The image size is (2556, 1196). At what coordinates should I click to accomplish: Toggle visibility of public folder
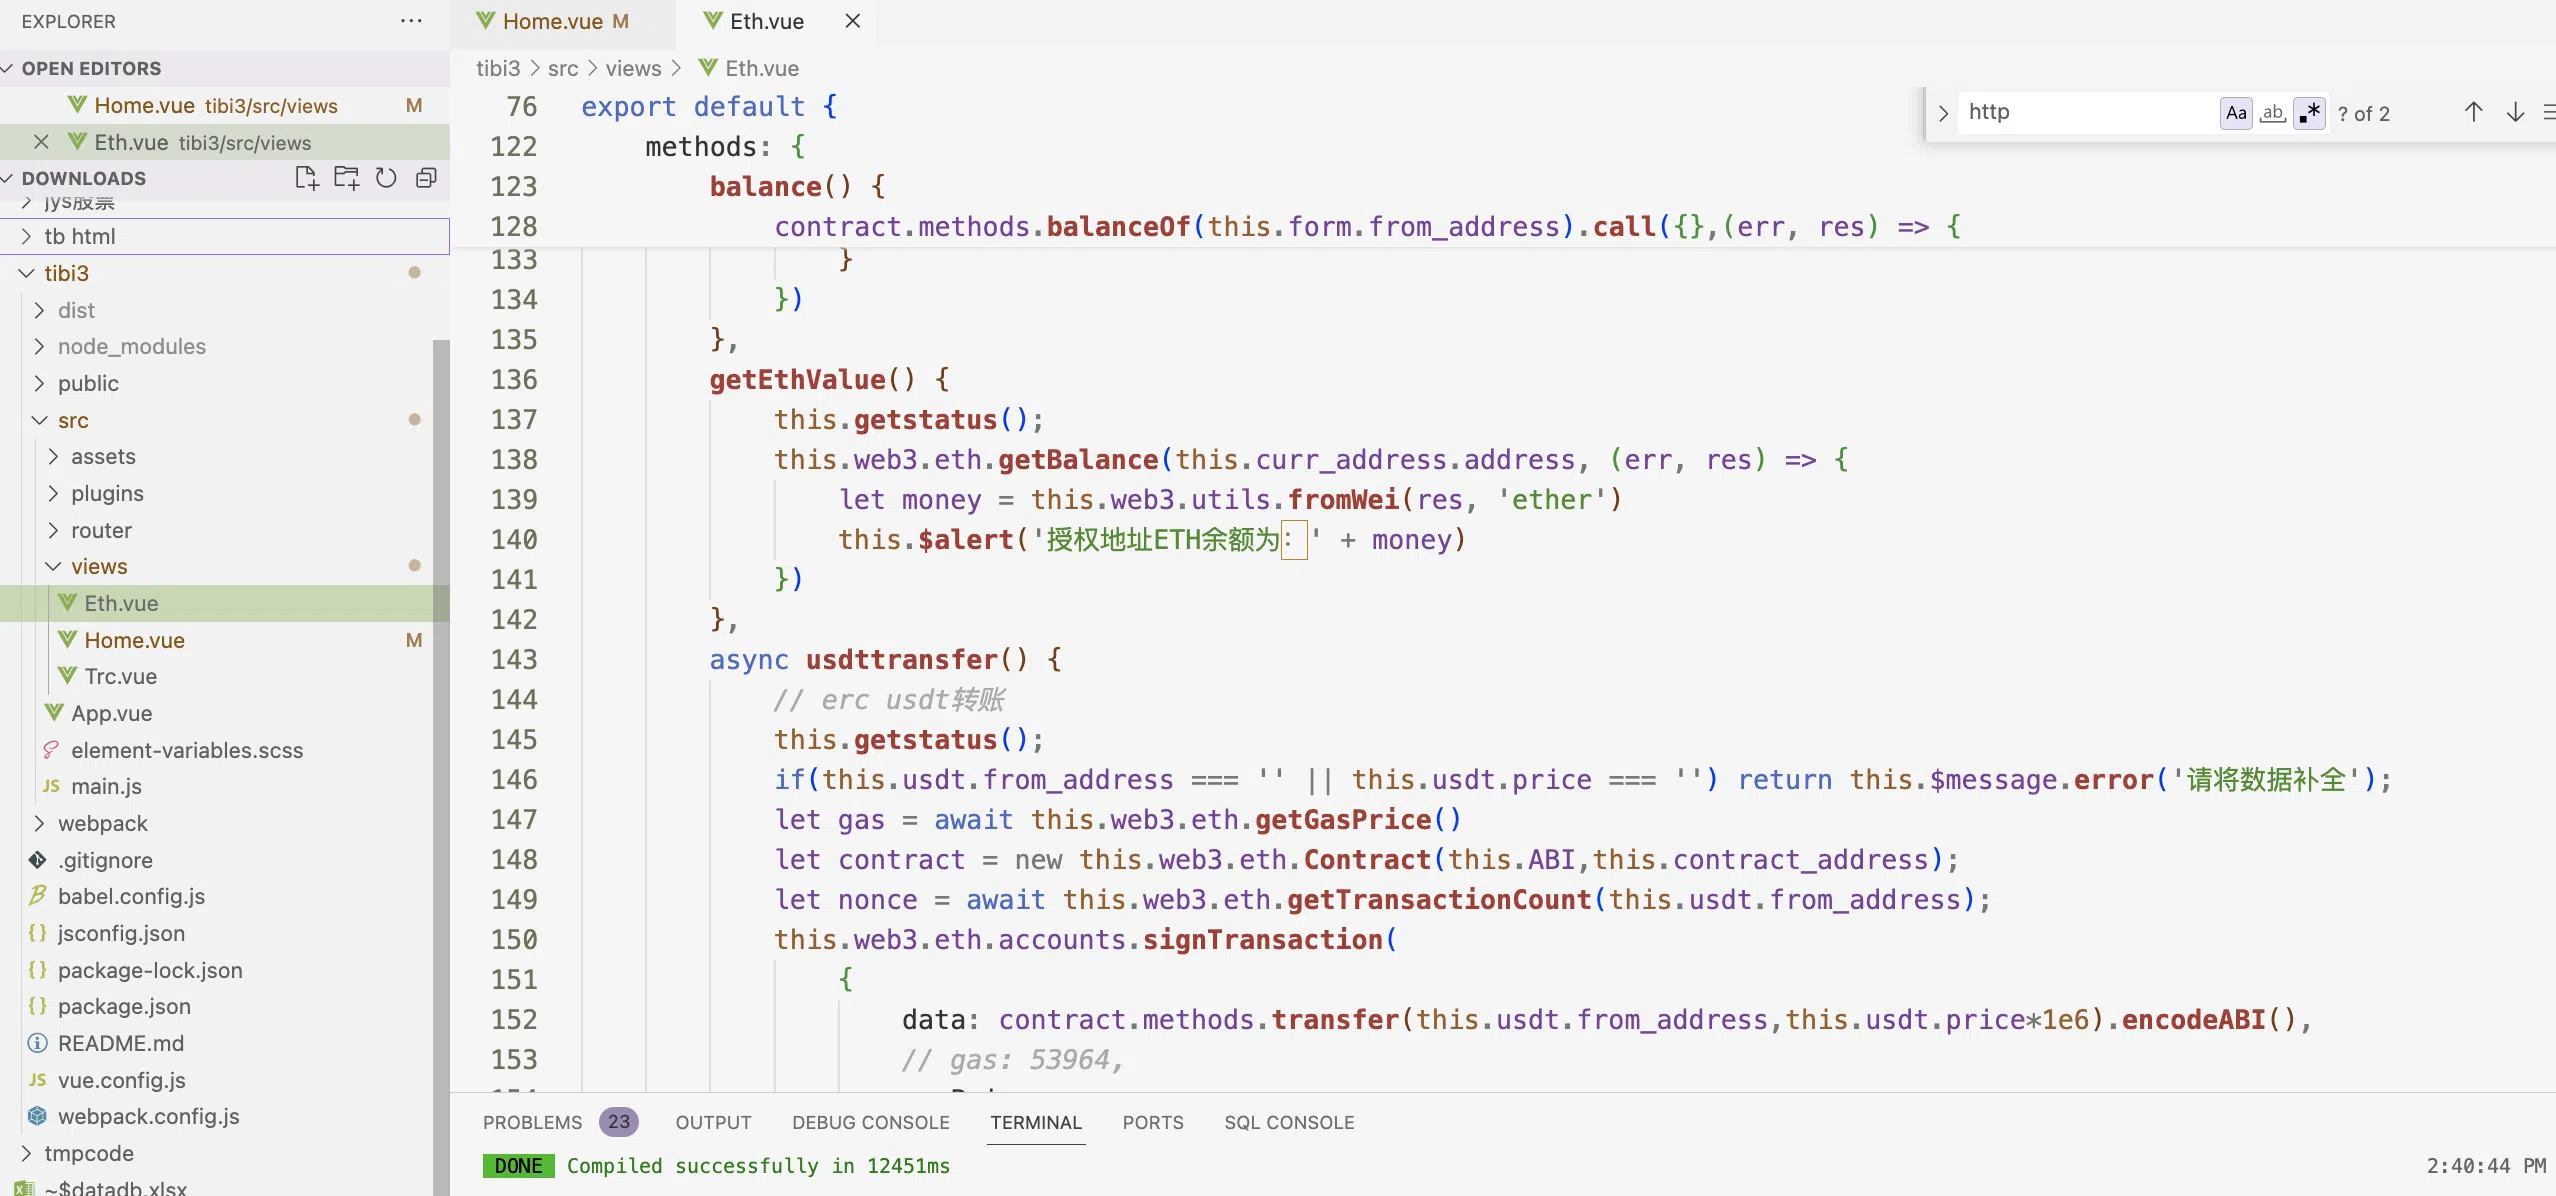click(36, 383)
